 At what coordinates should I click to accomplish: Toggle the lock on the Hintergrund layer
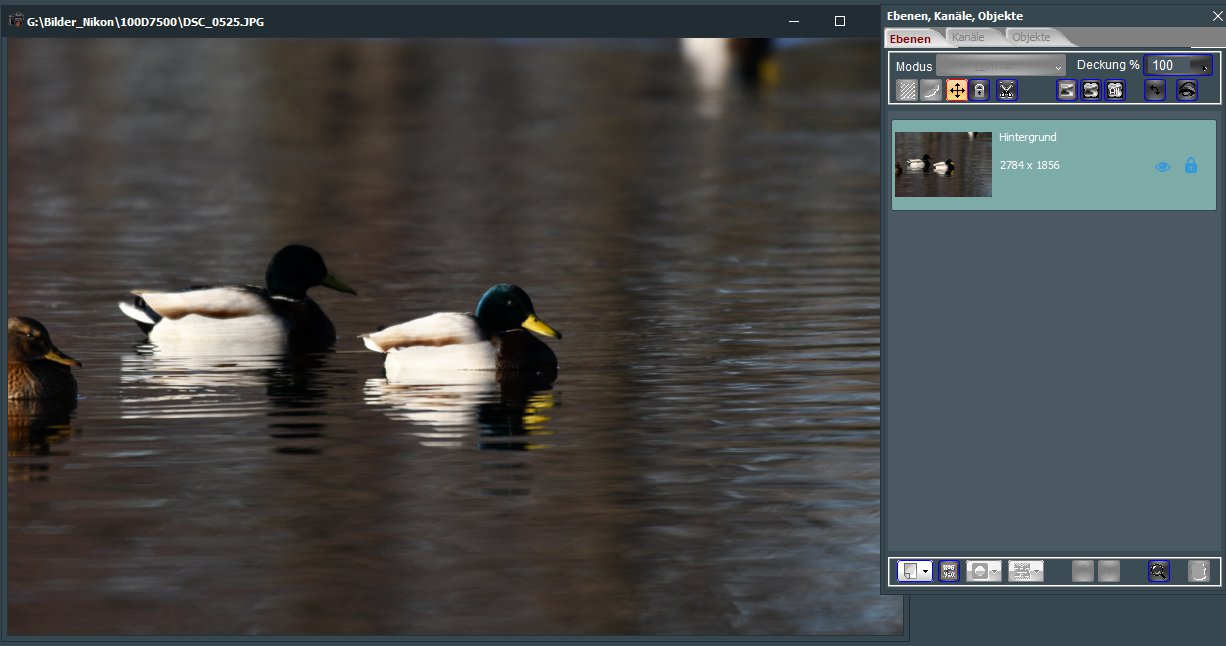1190,166
